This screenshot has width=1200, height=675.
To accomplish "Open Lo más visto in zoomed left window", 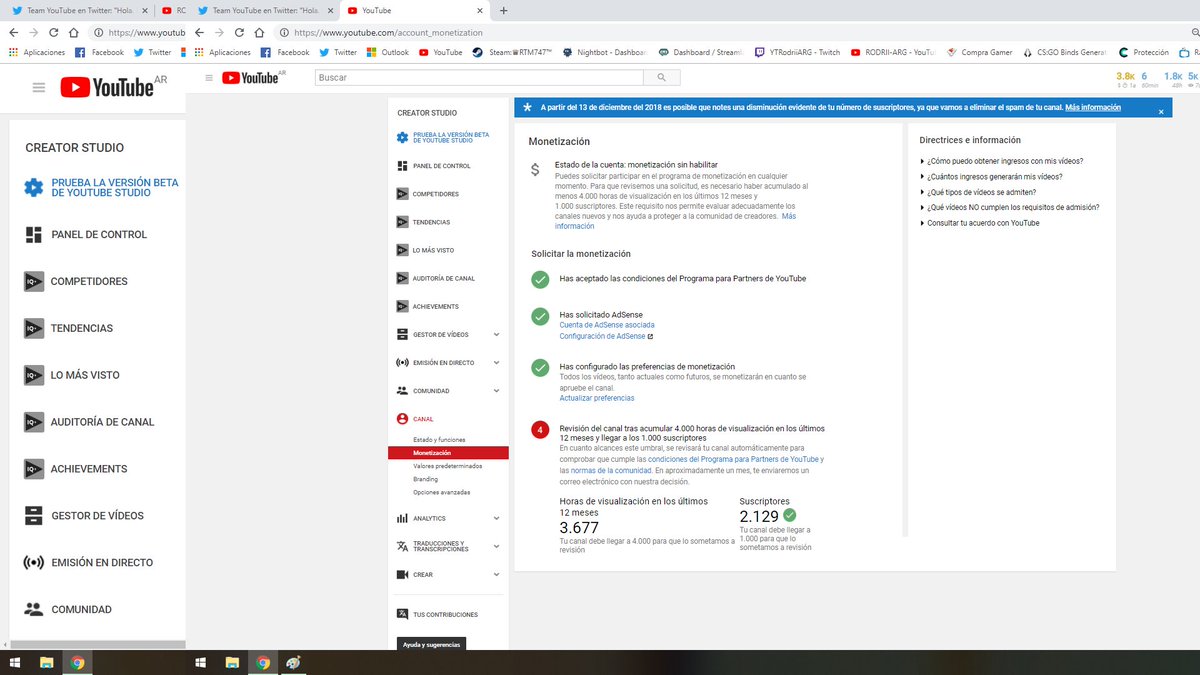I will [x=72, y=375].
